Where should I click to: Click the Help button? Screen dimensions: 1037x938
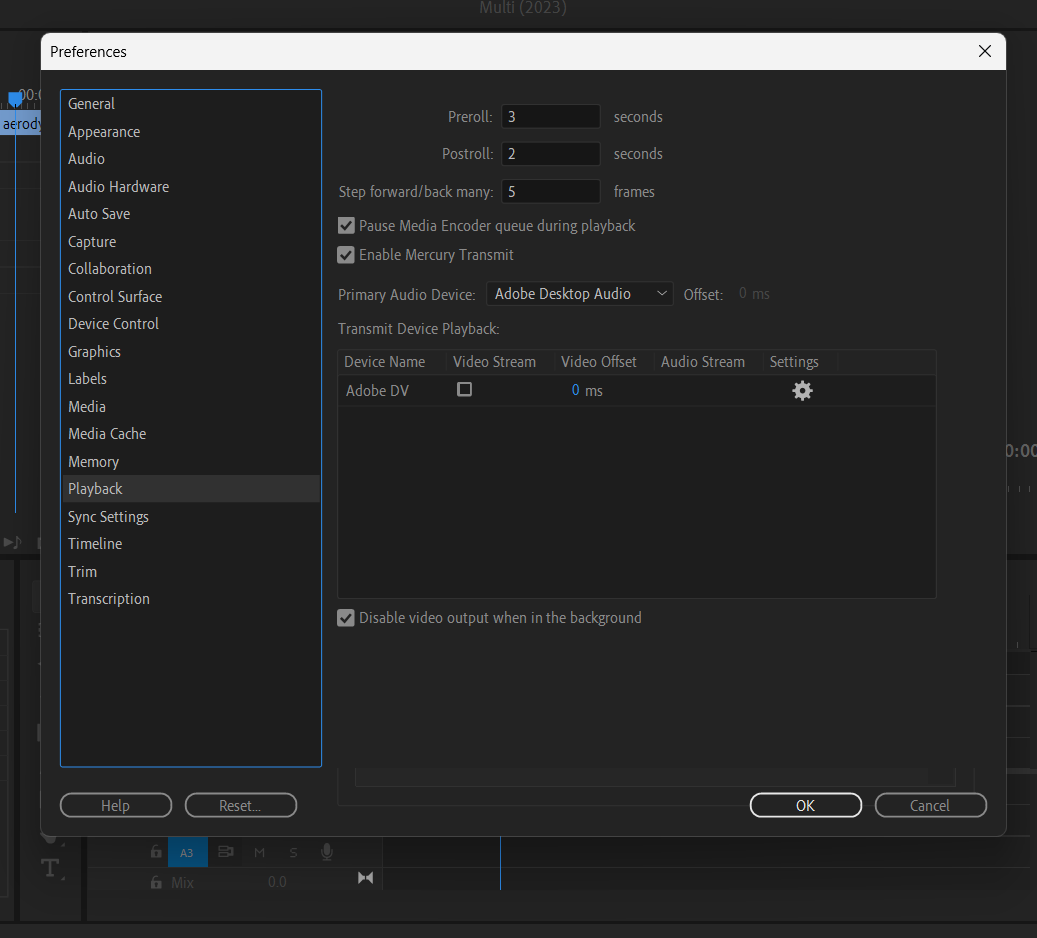coord(115,805)
